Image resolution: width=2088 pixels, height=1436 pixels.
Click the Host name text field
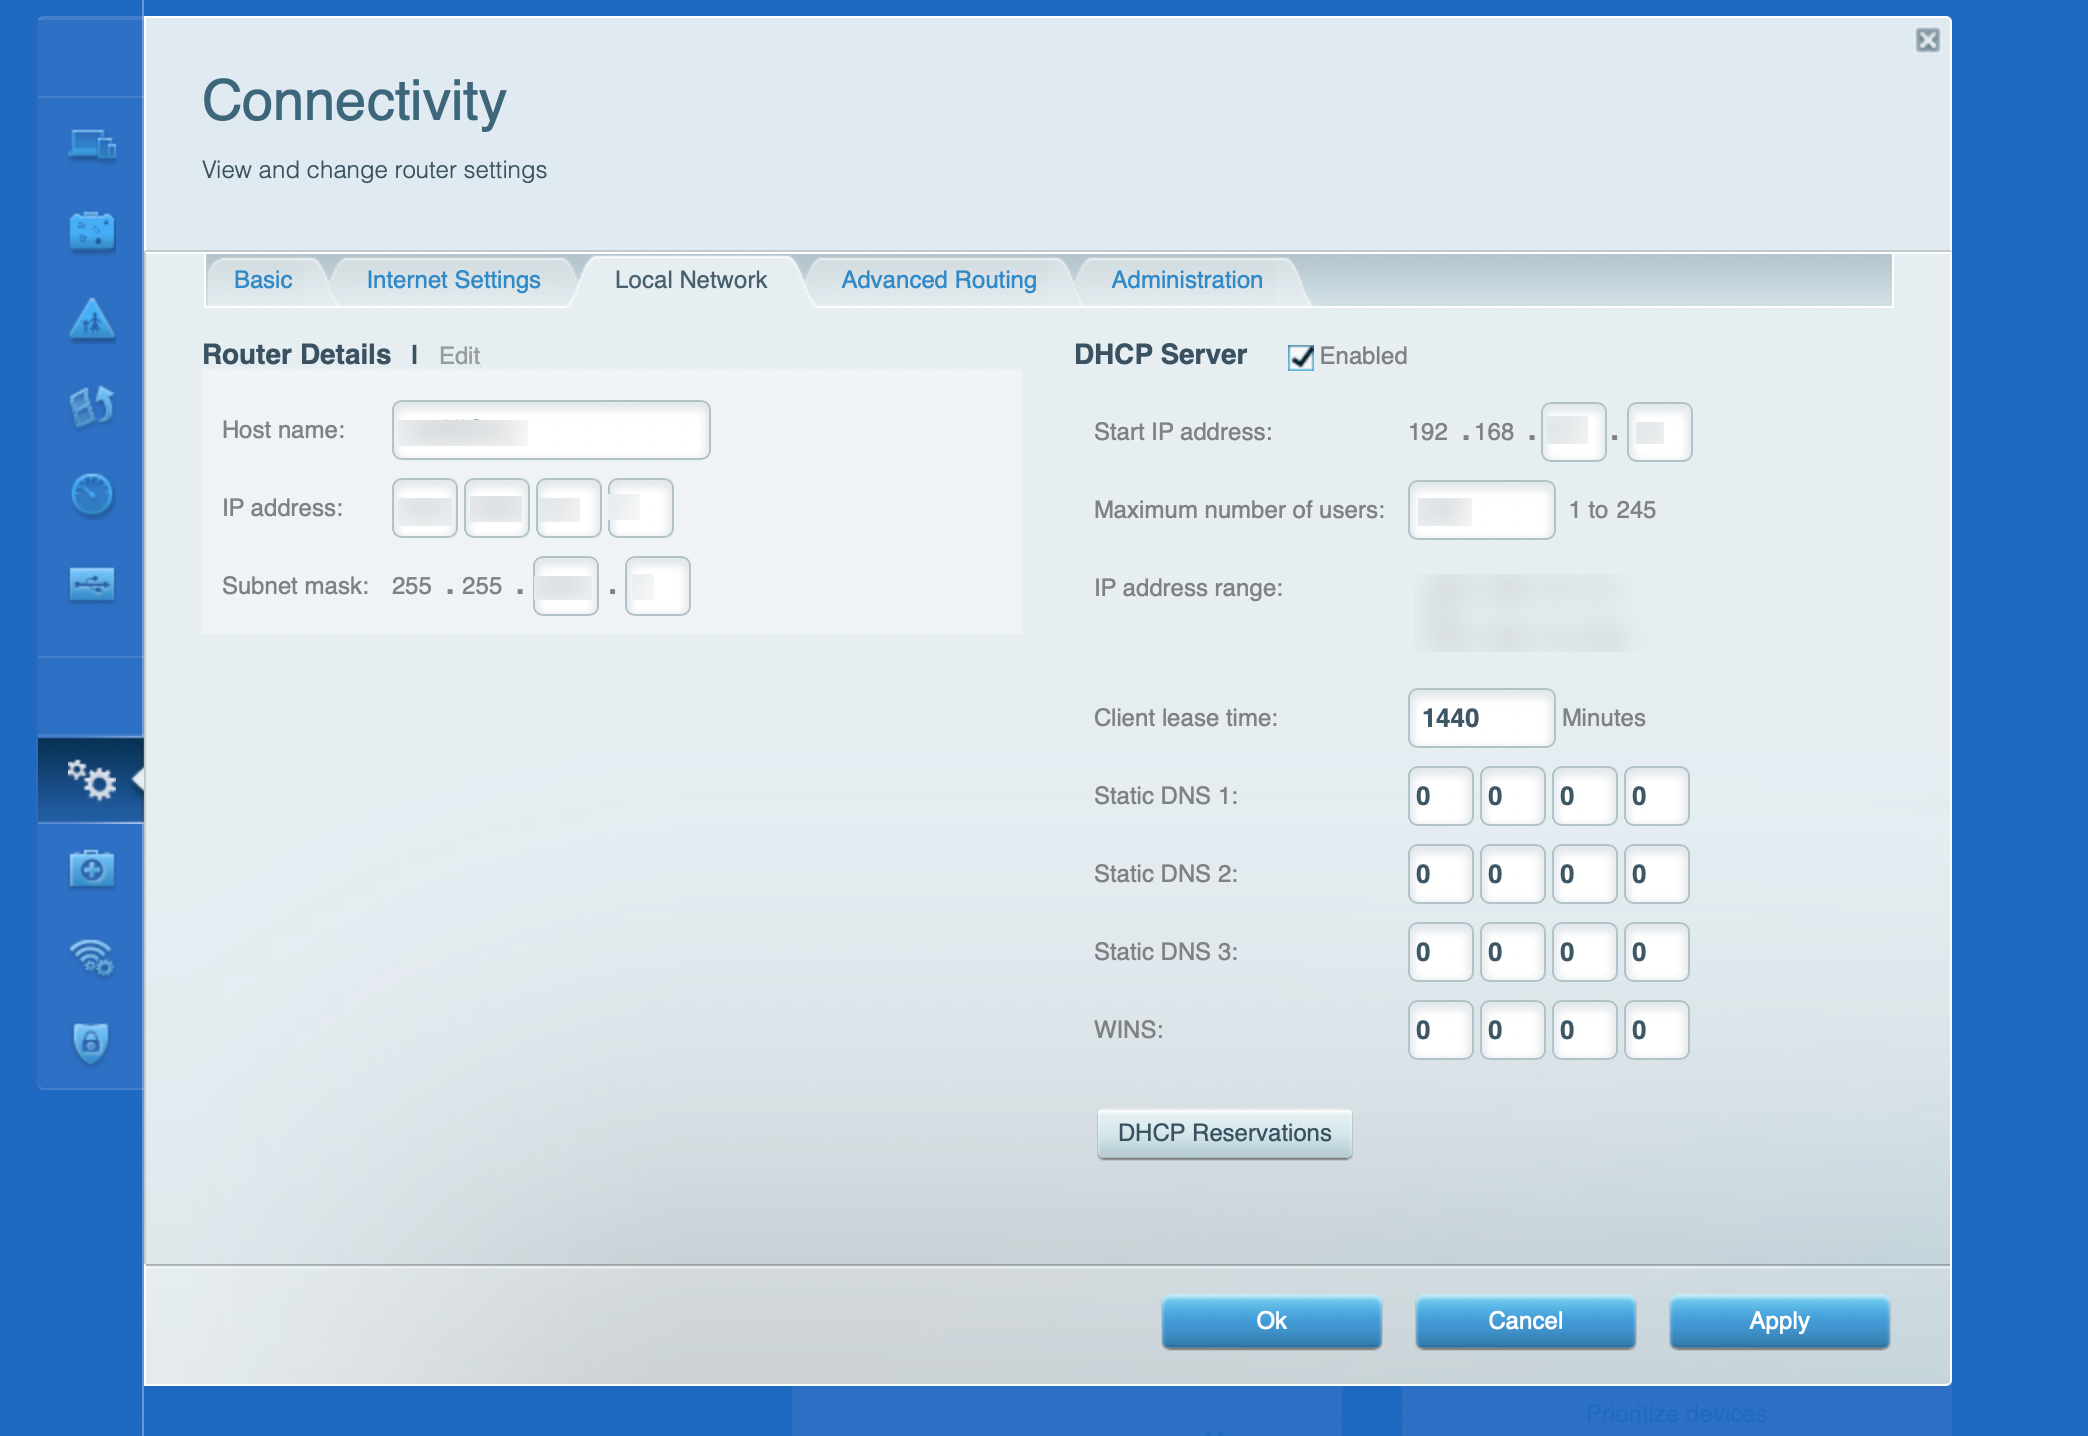[x=551, y=430]
